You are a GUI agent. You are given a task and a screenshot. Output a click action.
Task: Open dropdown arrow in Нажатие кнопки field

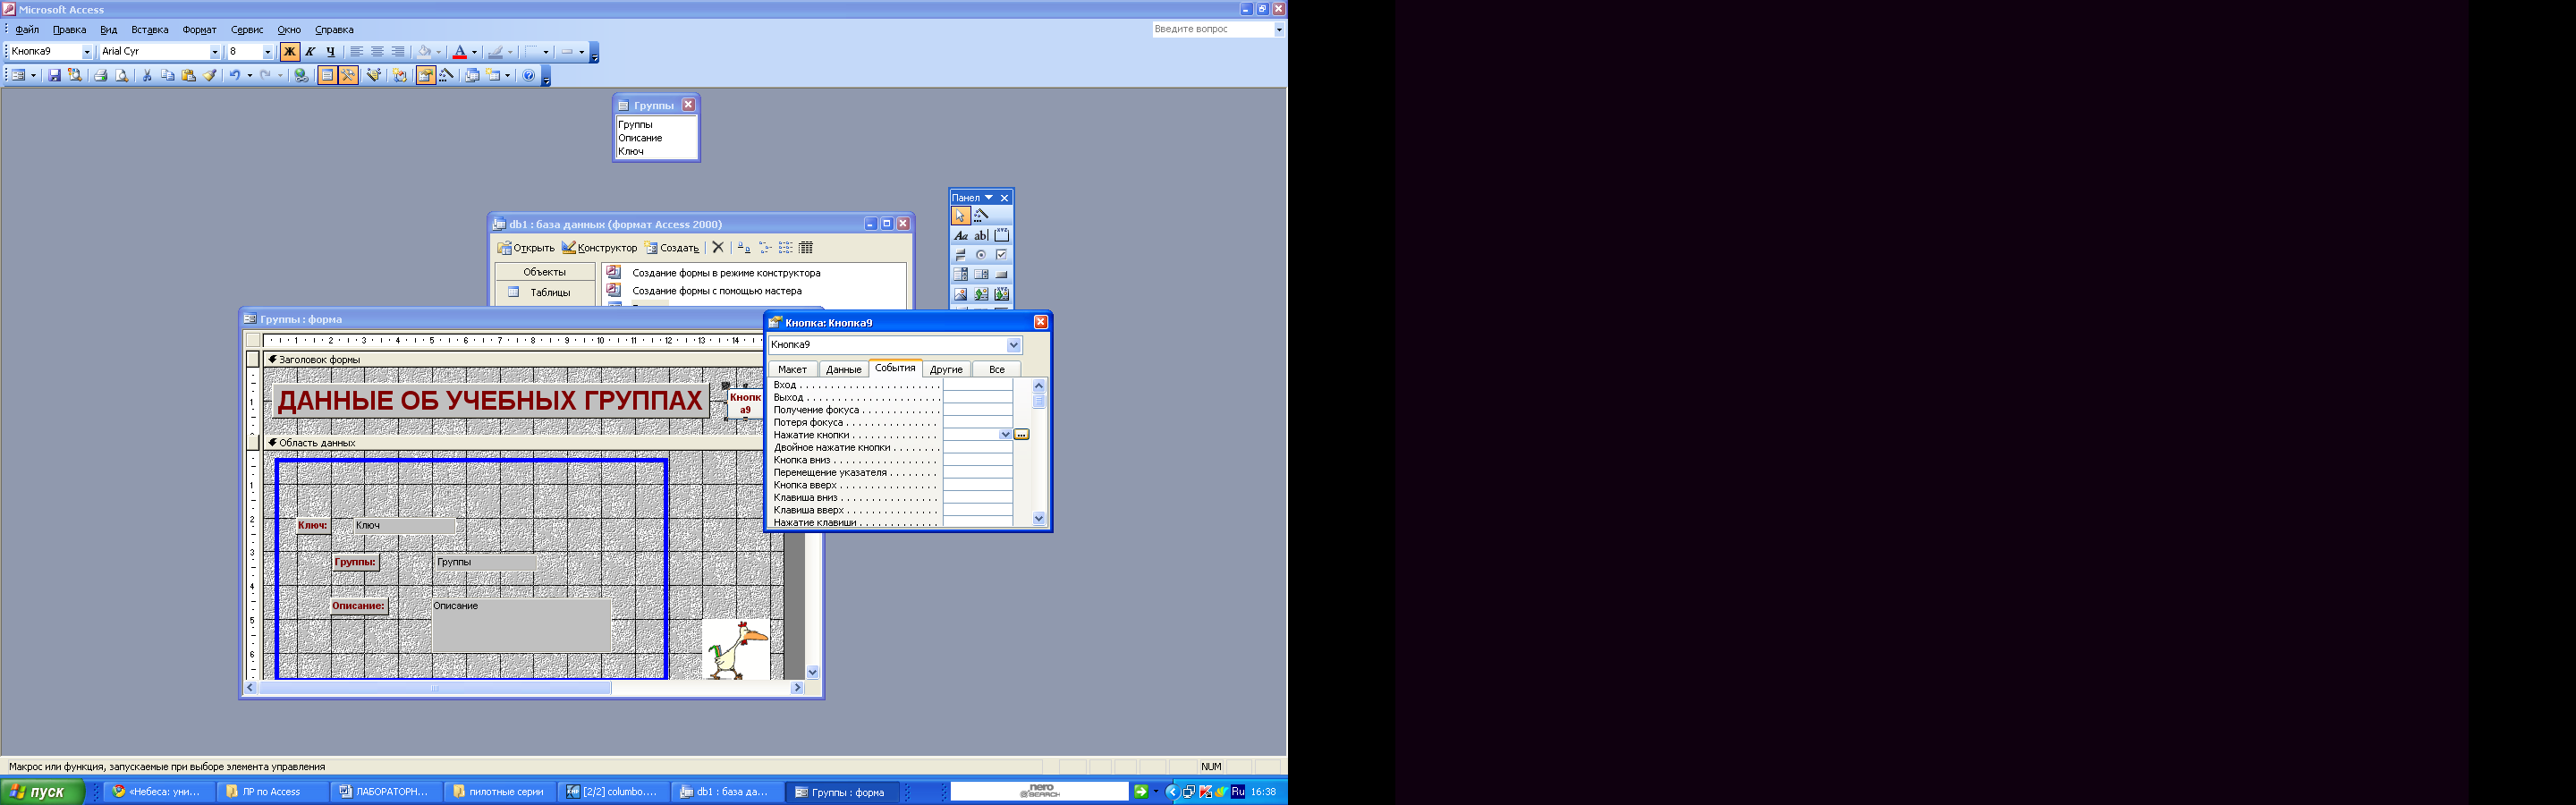coord(1005,434)
